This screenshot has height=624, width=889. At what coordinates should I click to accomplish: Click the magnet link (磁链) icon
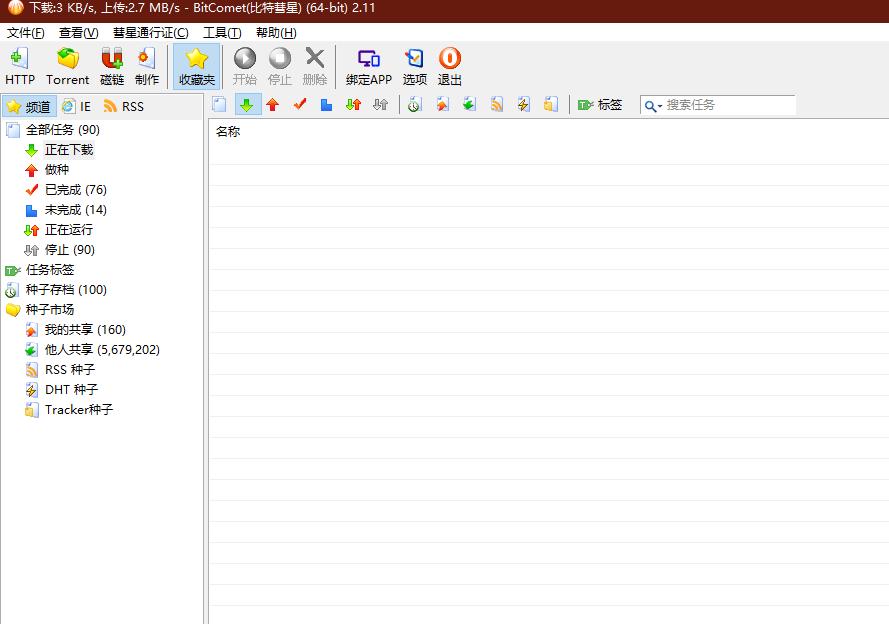click(112, 66)
